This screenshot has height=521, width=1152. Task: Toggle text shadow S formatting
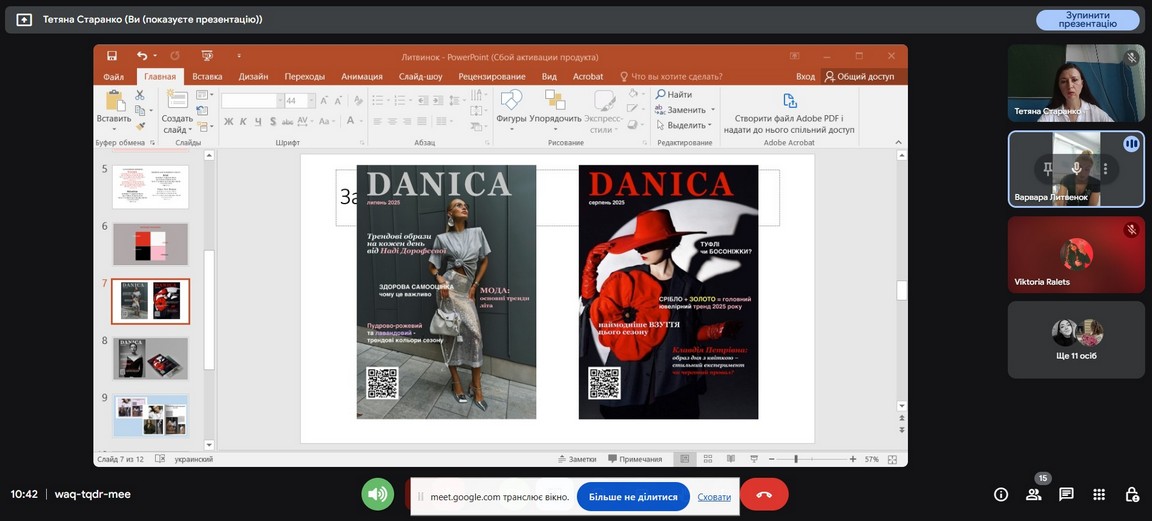[x=273, y=121]
